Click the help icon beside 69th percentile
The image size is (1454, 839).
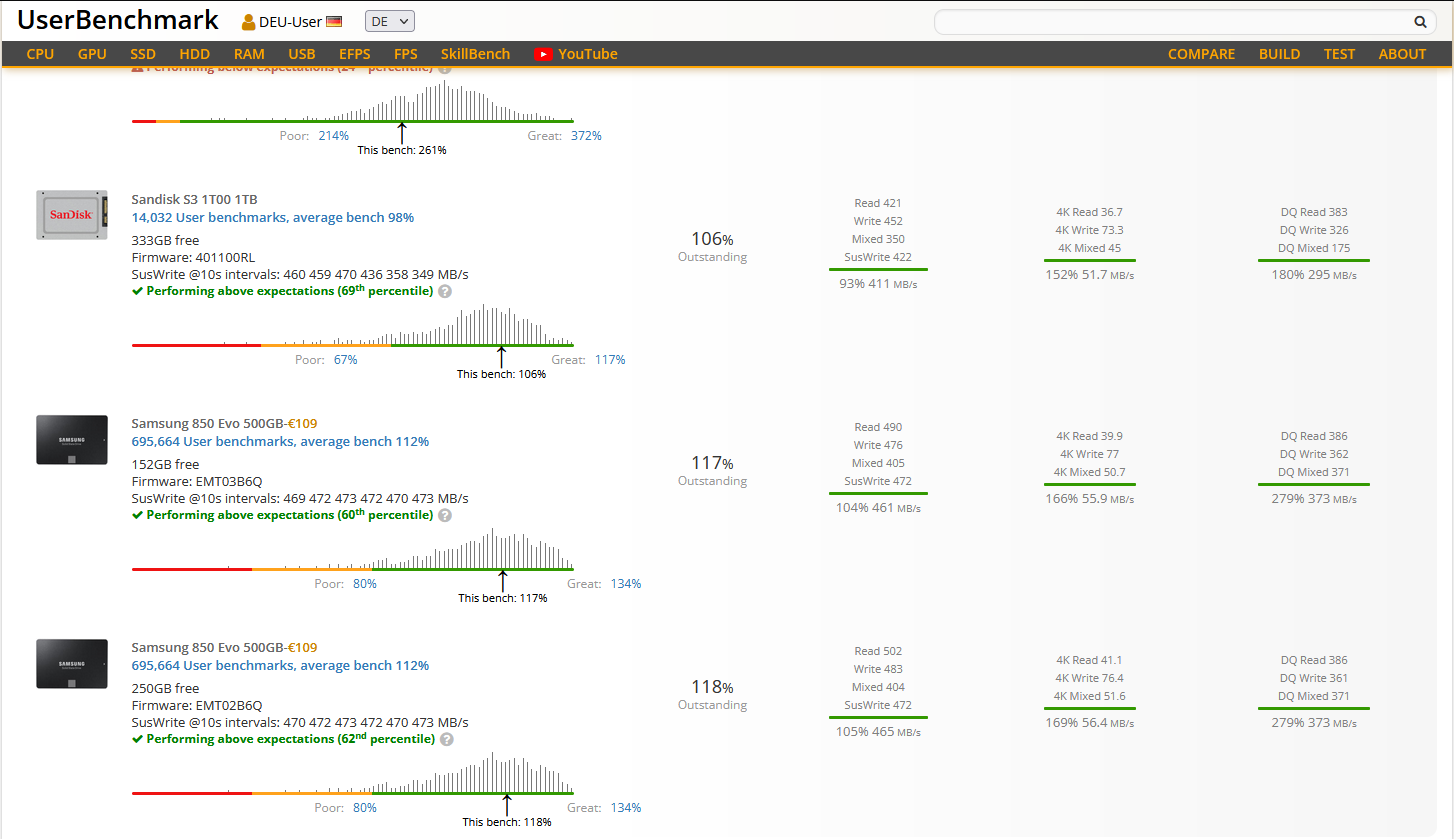445,291
